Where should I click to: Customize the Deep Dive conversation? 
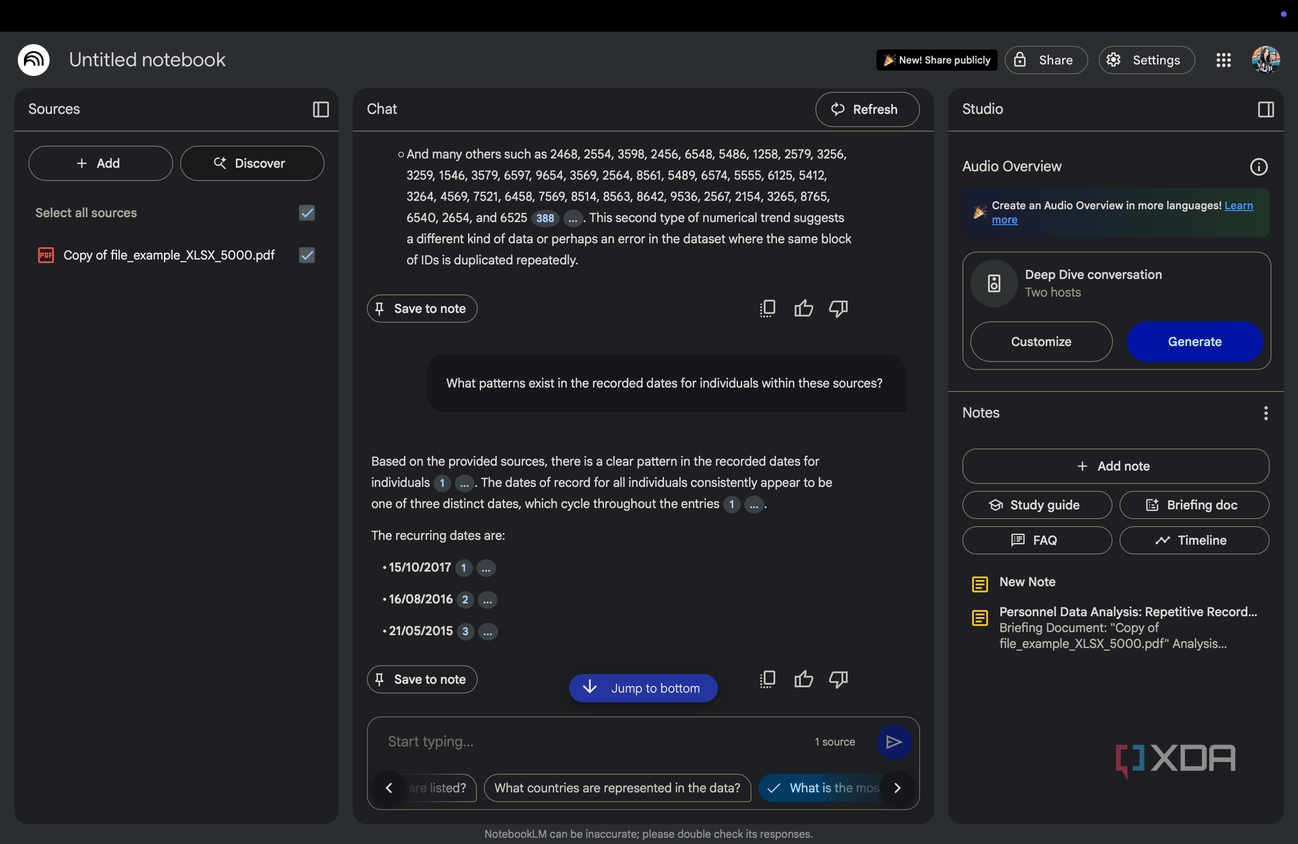pos(1041,341)
